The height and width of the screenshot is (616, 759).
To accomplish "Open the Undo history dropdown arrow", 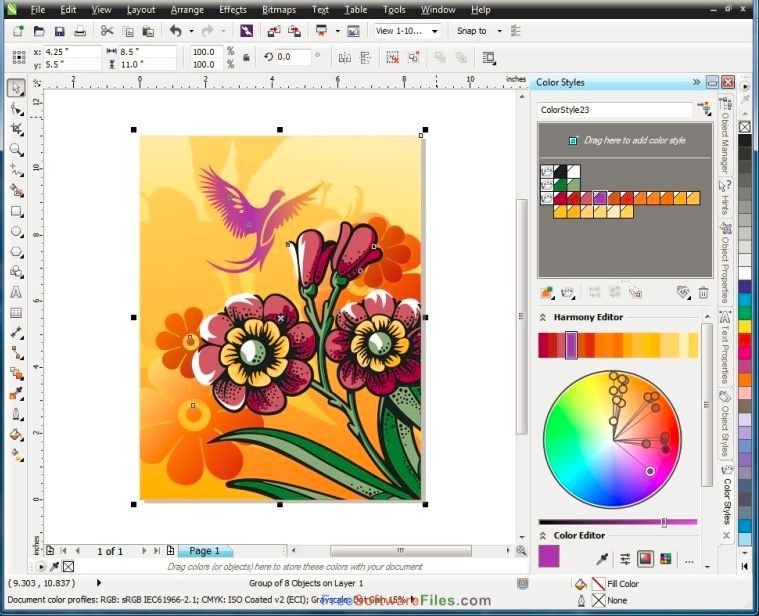I will 191,31.
